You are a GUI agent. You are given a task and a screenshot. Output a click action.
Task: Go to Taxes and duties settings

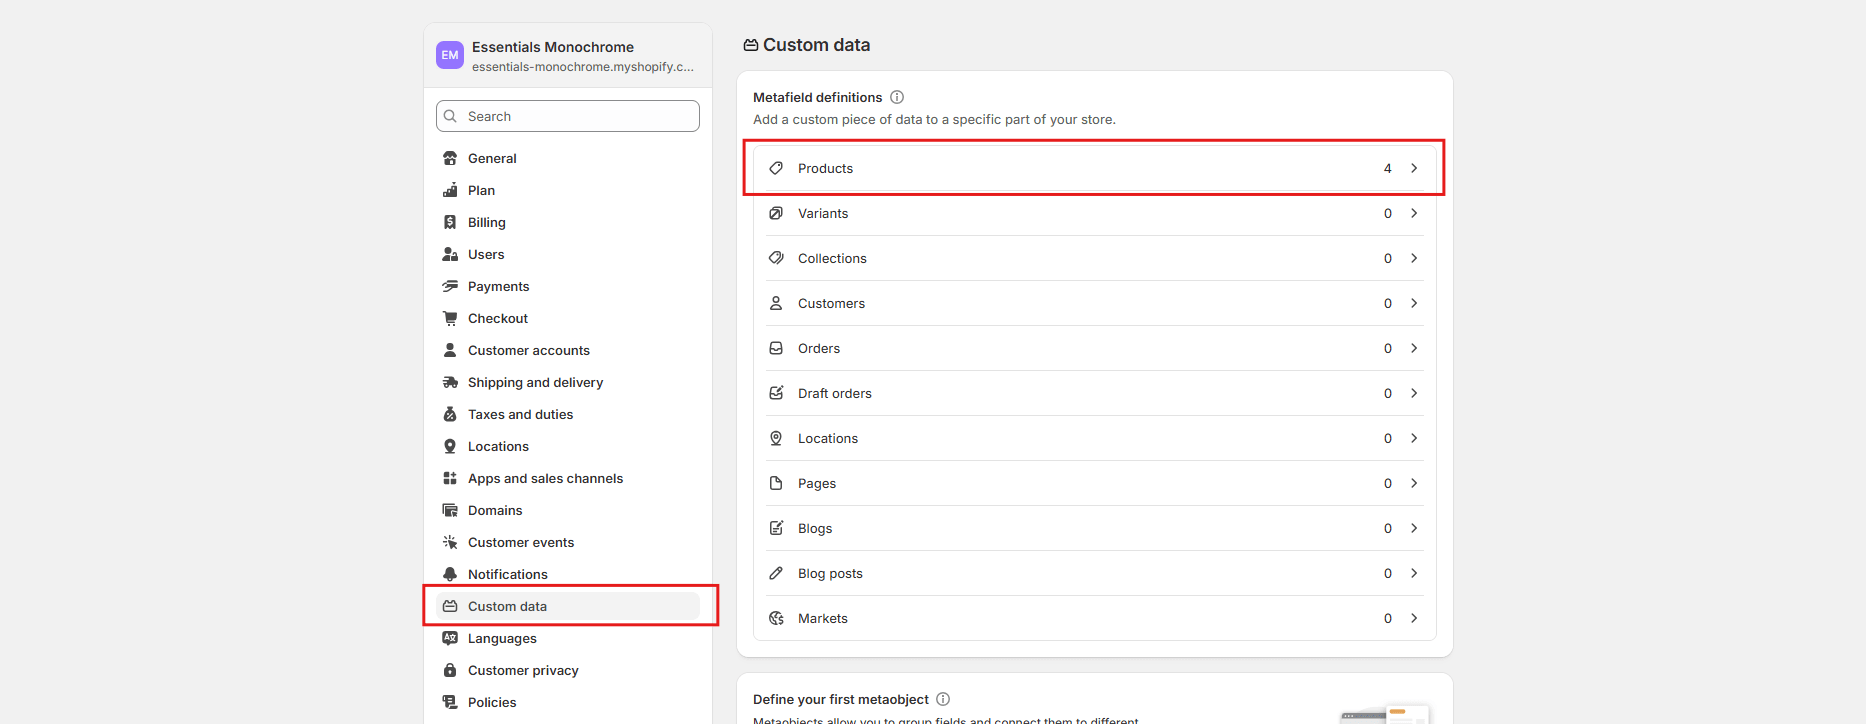click(520, 414)
